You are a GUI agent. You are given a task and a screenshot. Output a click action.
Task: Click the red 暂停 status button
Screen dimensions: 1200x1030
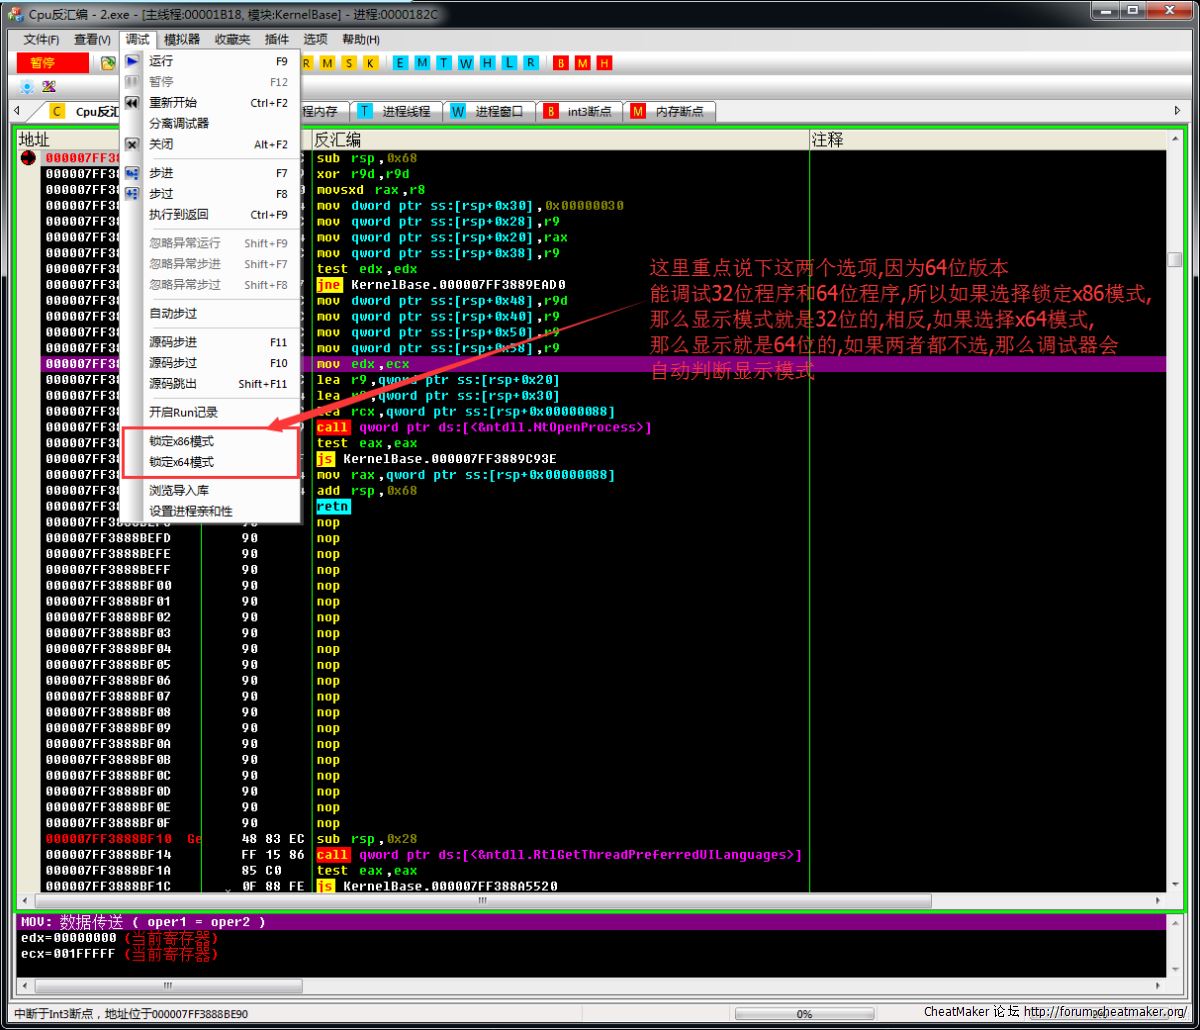(x=52, y=63)
